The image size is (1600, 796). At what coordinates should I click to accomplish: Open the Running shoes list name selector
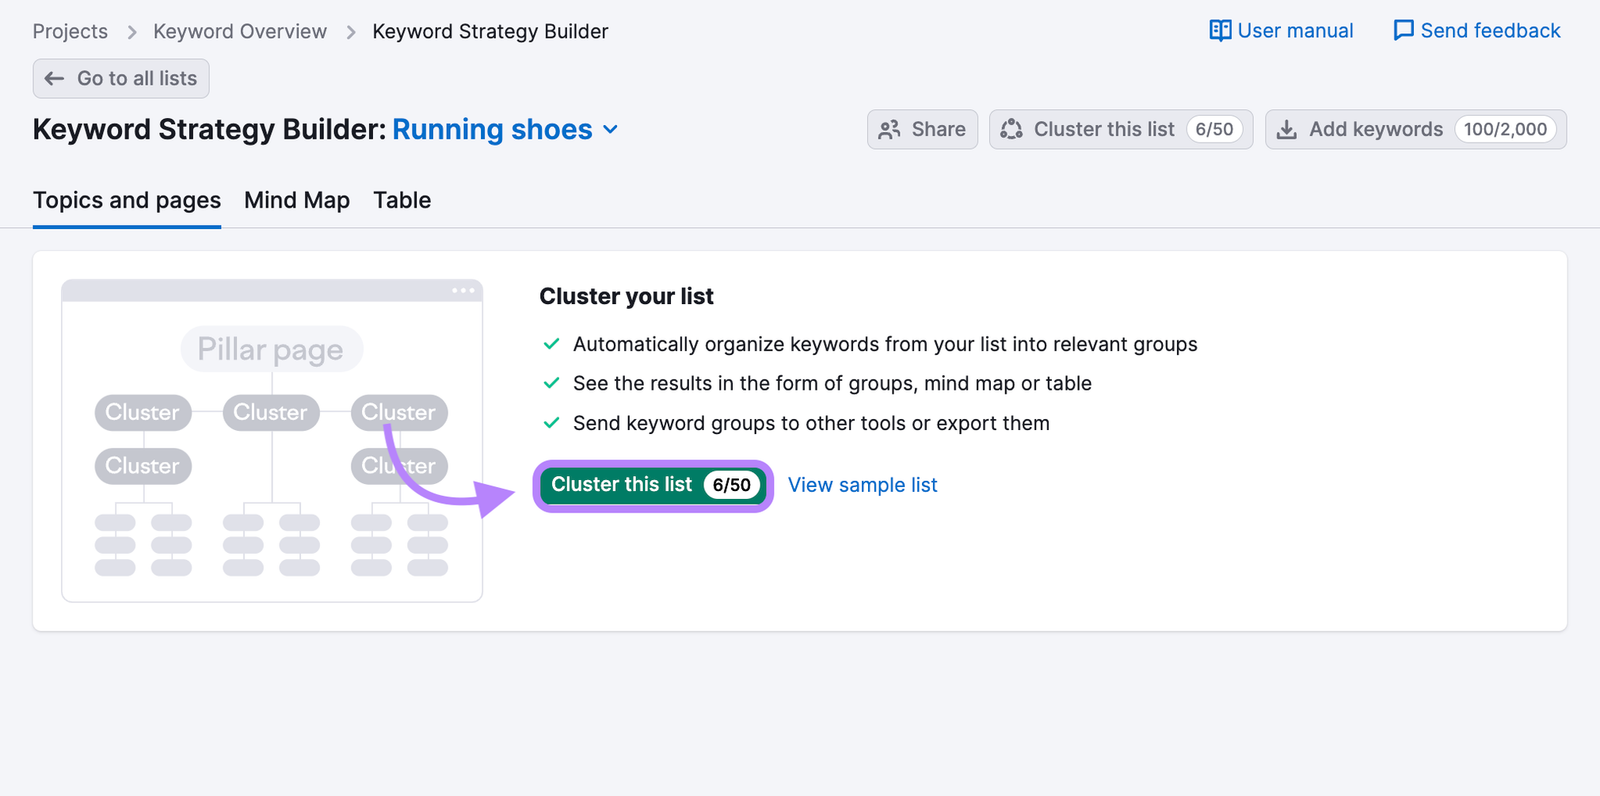click(492, 130)
